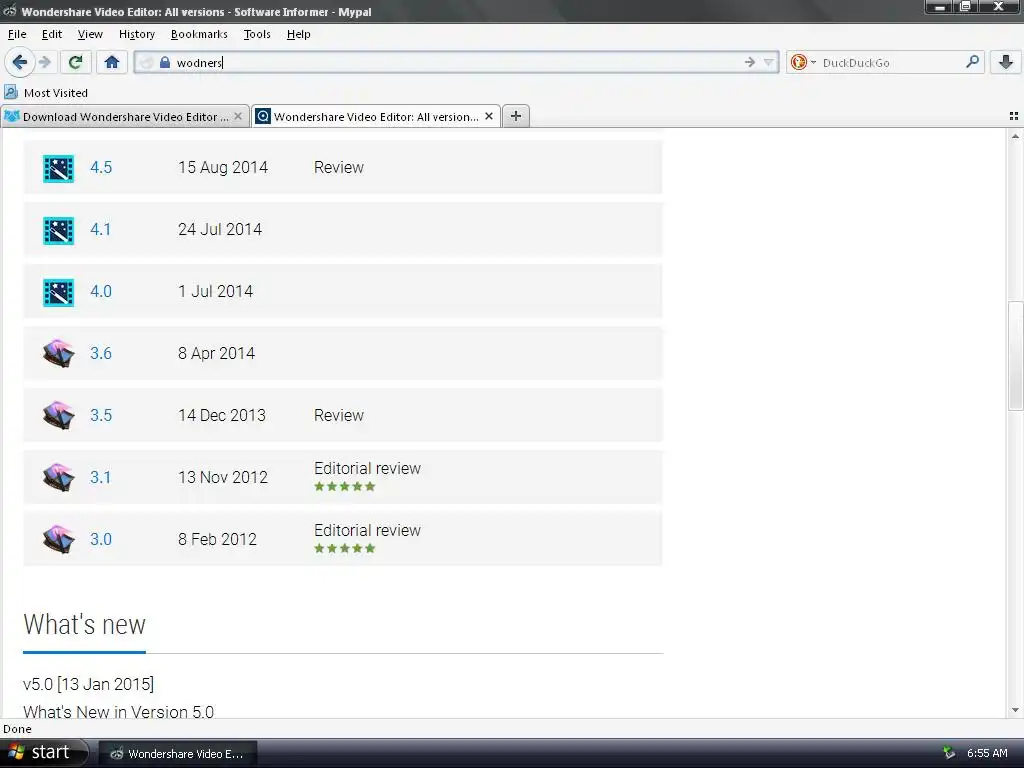Click the version 3.1 app icon
Screen dimensions: 1024x768
(x=59, y=477)
